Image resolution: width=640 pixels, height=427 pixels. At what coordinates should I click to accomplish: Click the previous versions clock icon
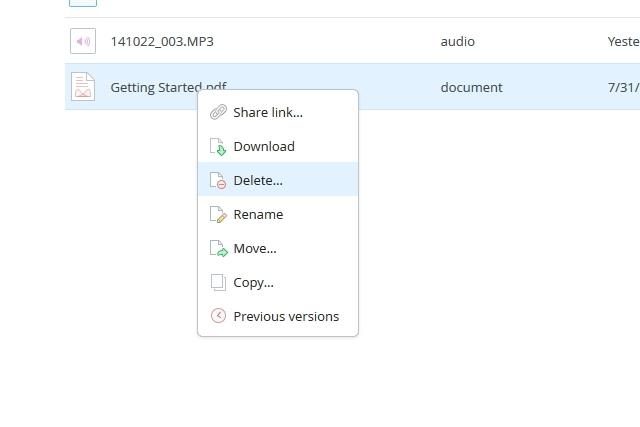218,316
